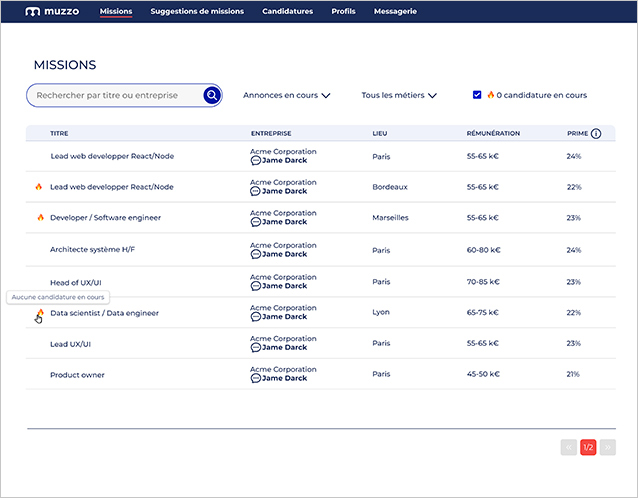Open Suggestions de missions tab
This screenshot has width=638, height=498.
click(197, 11)
